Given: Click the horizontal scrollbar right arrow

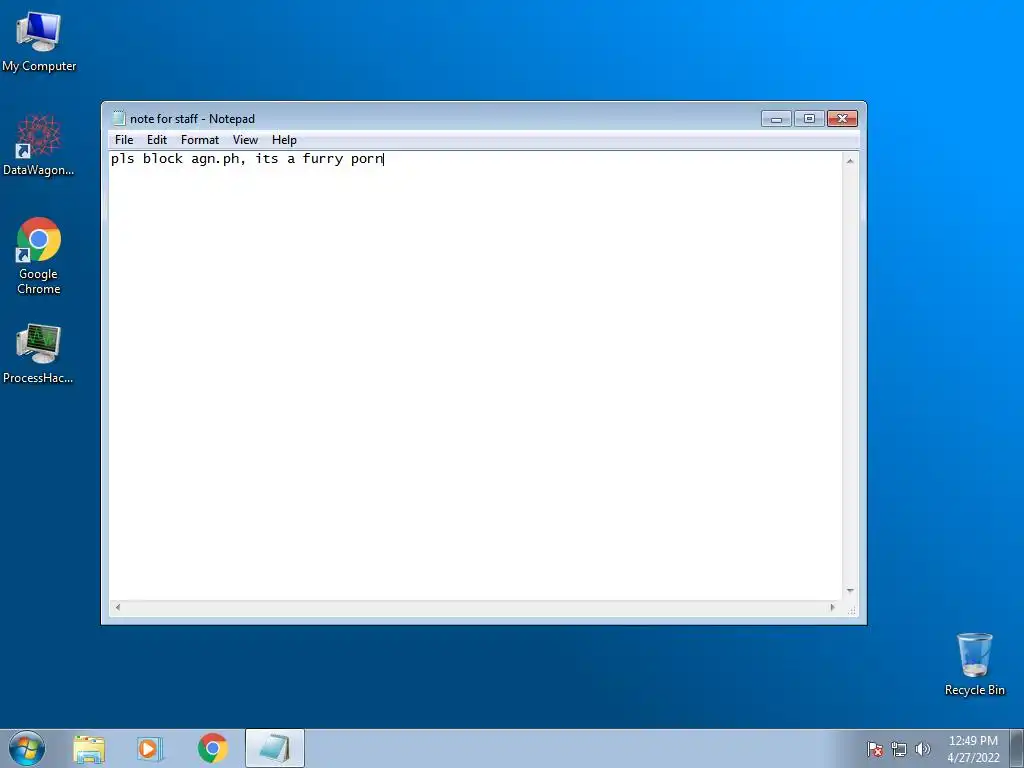Looking at the screenshot, I should click(833, 607).
